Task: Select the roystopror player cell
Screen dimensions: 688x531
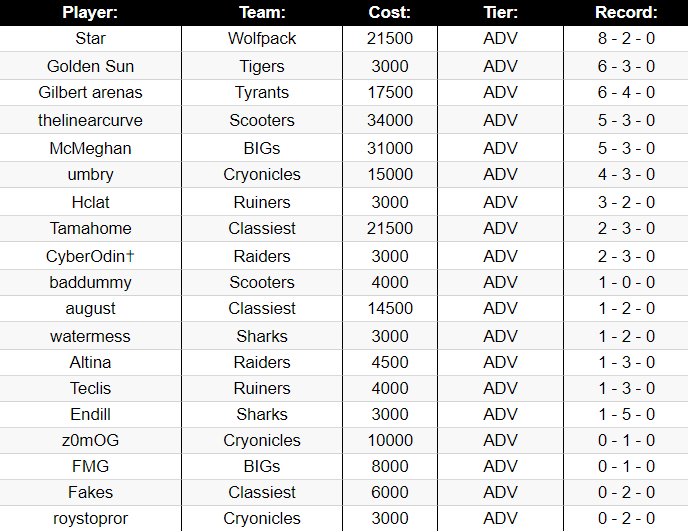Action: pyautogui.click(x=90, y=519)
